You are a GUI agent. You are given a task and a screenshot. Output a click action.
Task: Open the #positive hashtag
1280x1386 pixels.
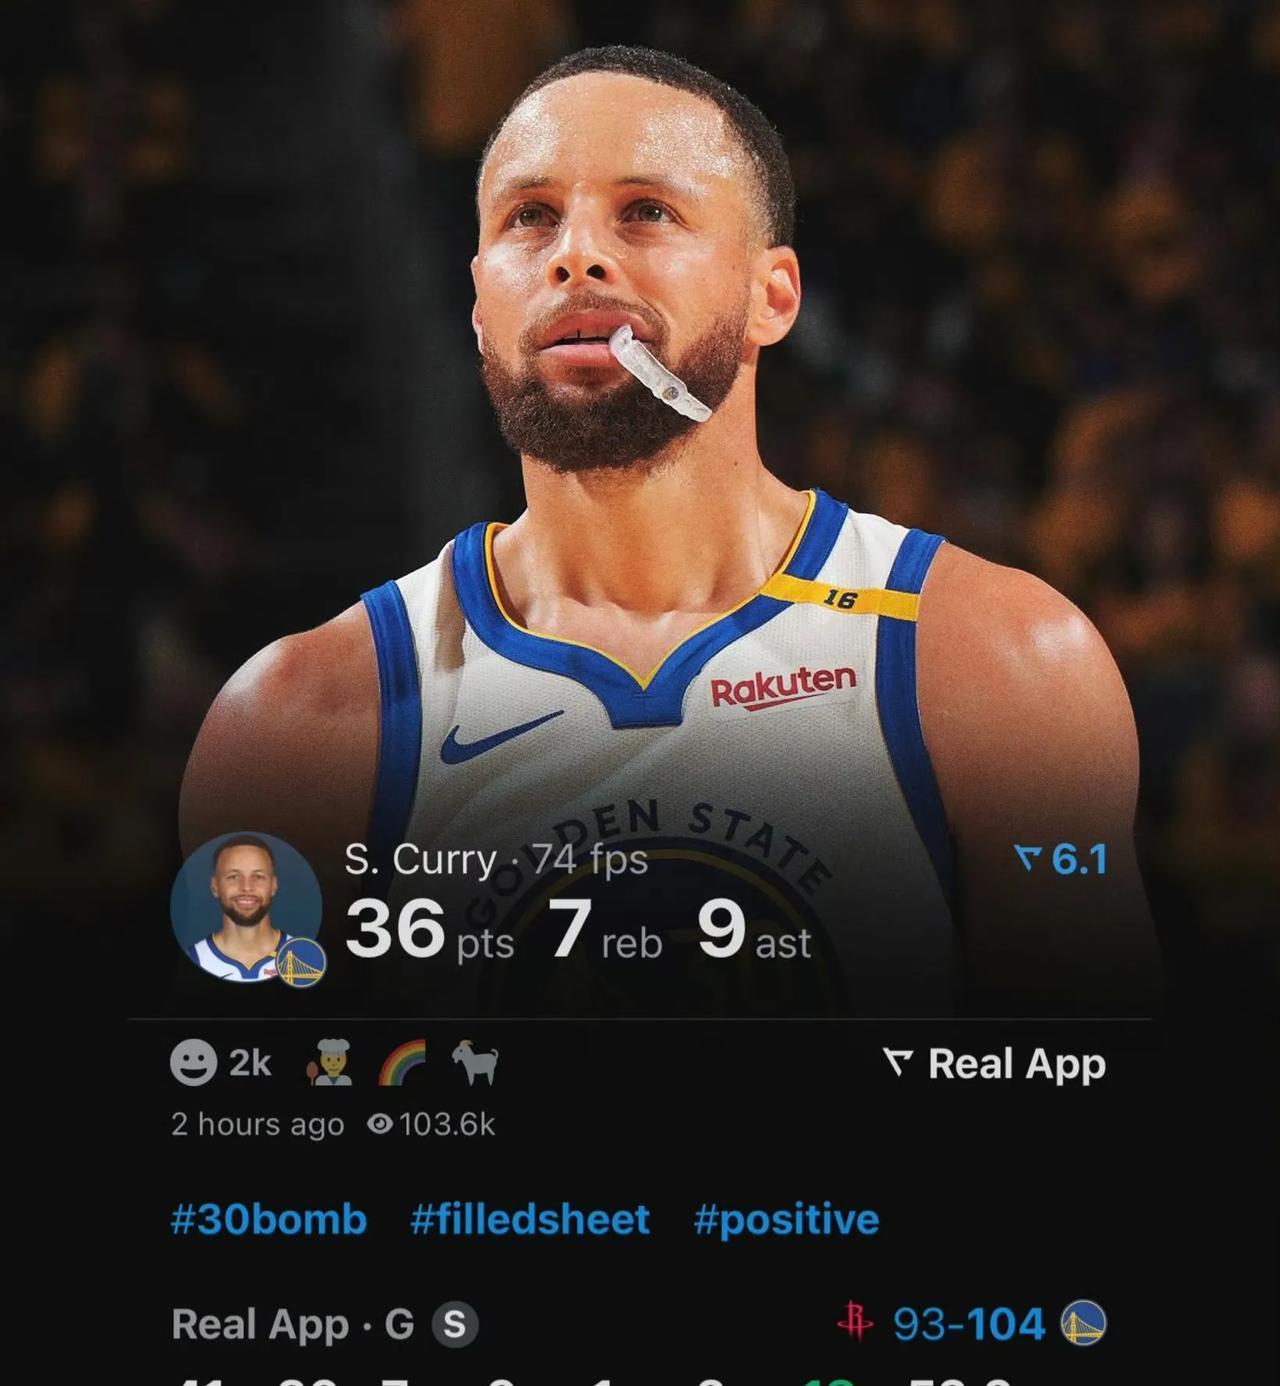pos(786,1219)
